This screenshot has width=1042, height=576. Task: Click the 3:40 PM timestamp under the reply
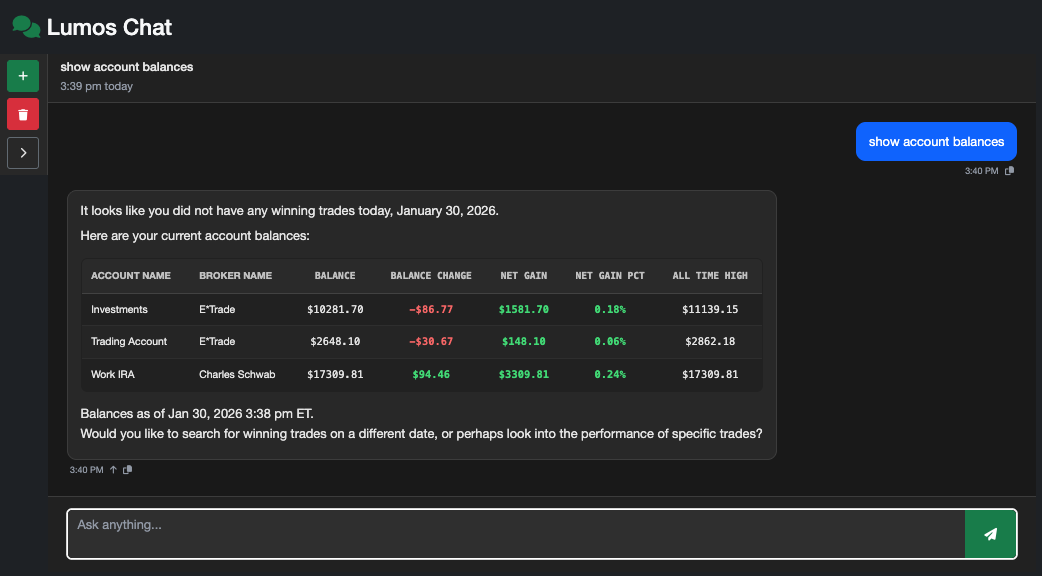[x=86, y=468]
